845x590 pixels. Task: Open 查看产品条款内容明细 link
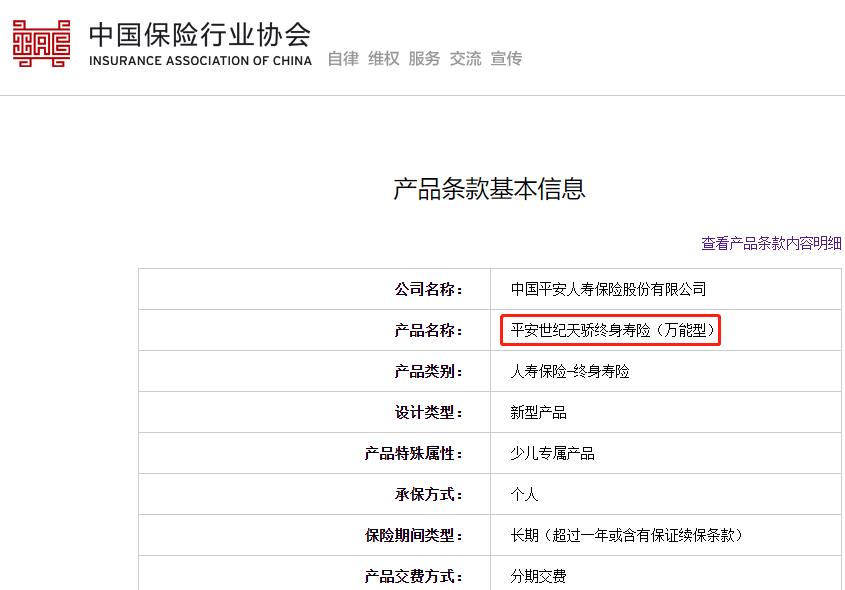(770, 241)
